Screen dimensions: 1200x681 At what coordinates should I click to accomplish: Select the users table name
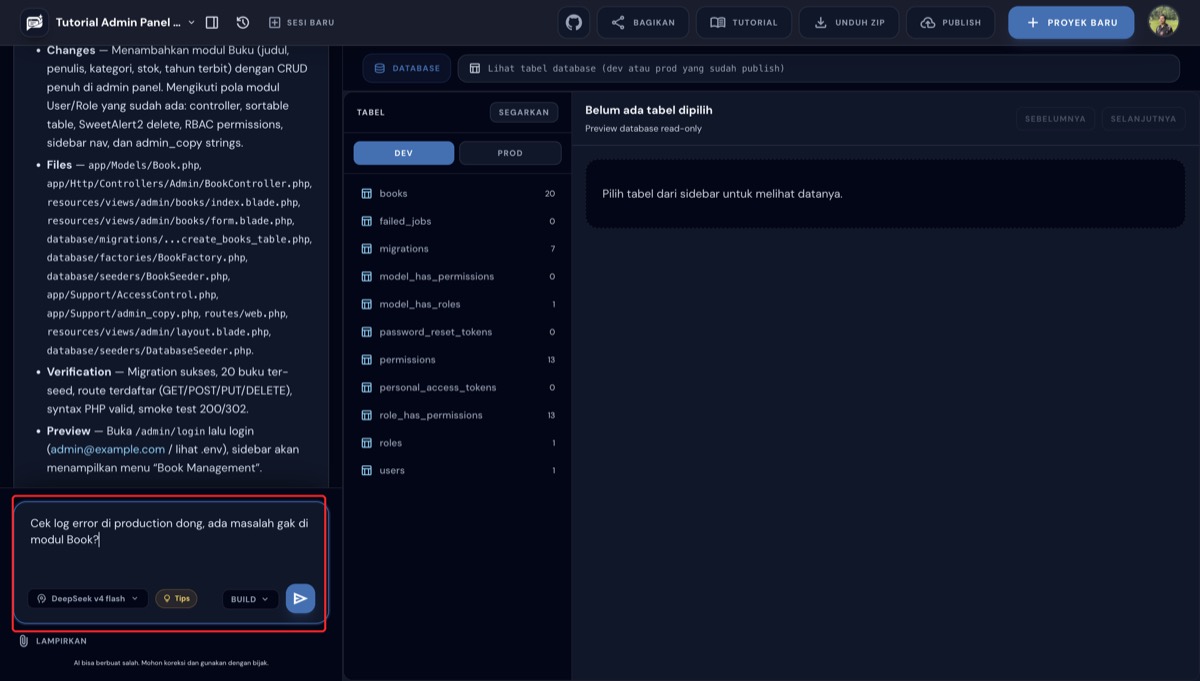click(x=392, y=470)
